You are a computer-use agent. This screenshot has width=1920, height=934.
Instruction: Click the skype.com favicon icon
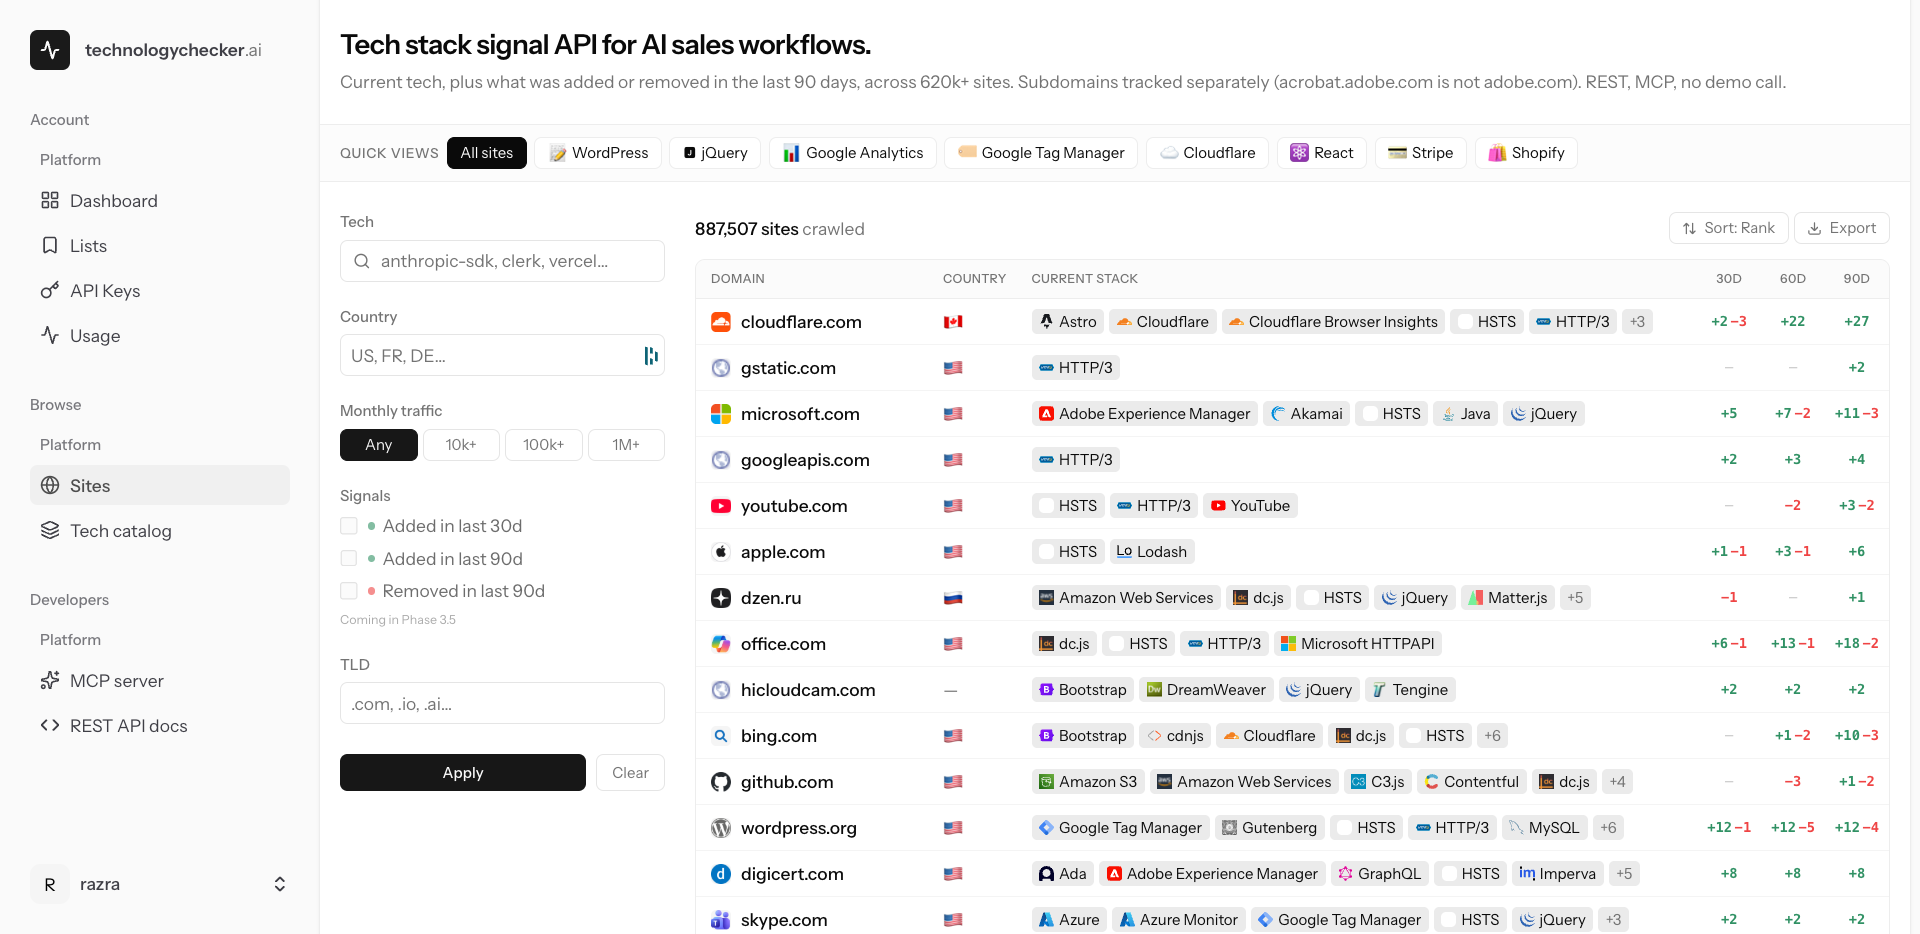pos(721,920)
